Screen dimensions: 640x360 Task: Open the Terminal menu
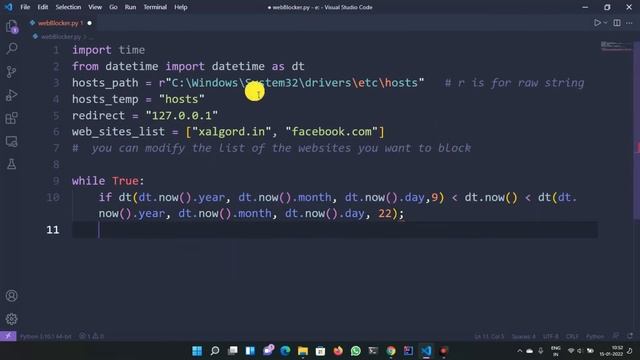(x=155, y=7)
